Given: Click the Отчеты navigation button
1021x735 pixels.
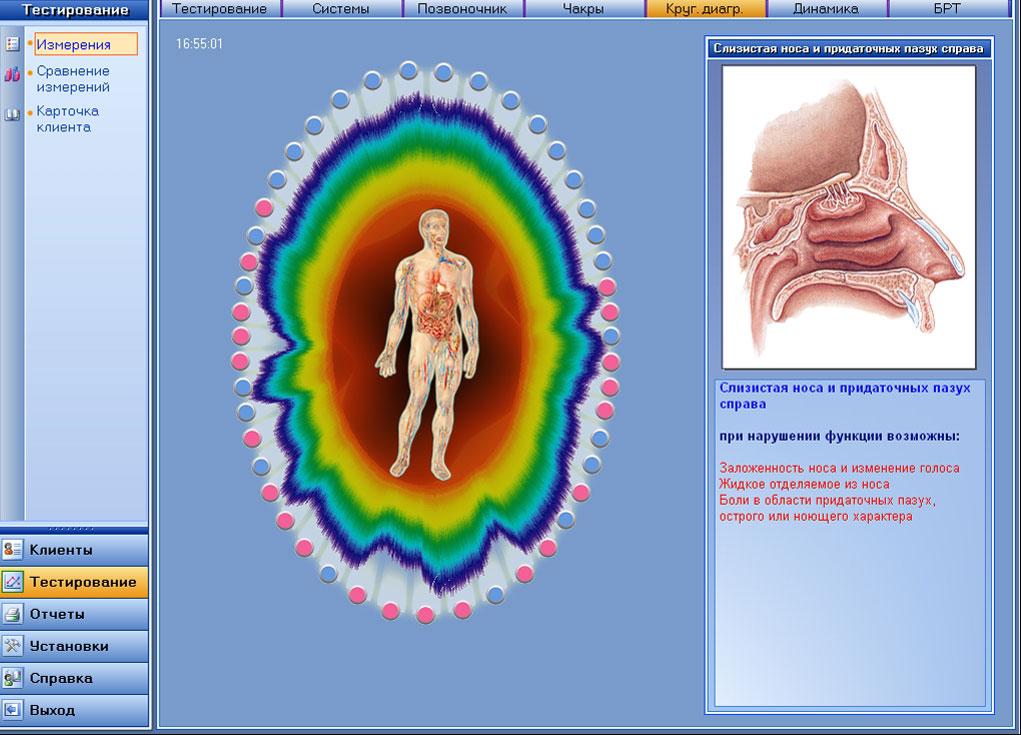Looking at the screenshot, I should point(74,614).
